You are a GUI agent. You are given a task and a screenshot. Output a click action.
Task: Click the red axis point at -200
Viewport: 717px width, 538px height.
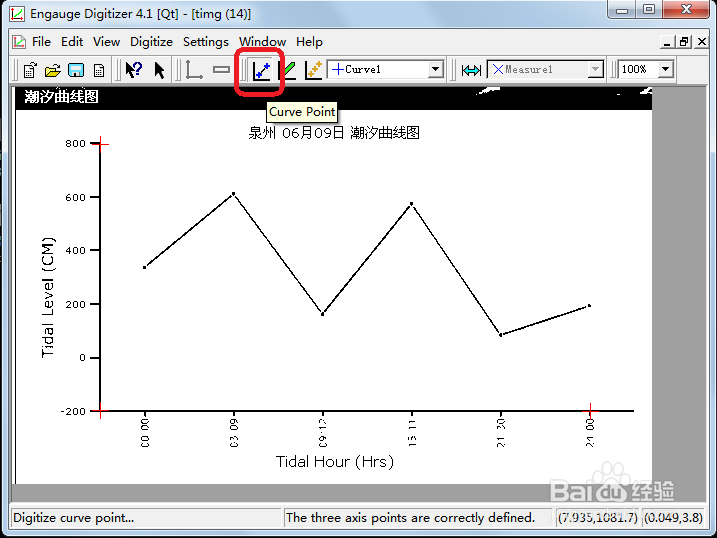pyautogui.click(x=101, y=411)
